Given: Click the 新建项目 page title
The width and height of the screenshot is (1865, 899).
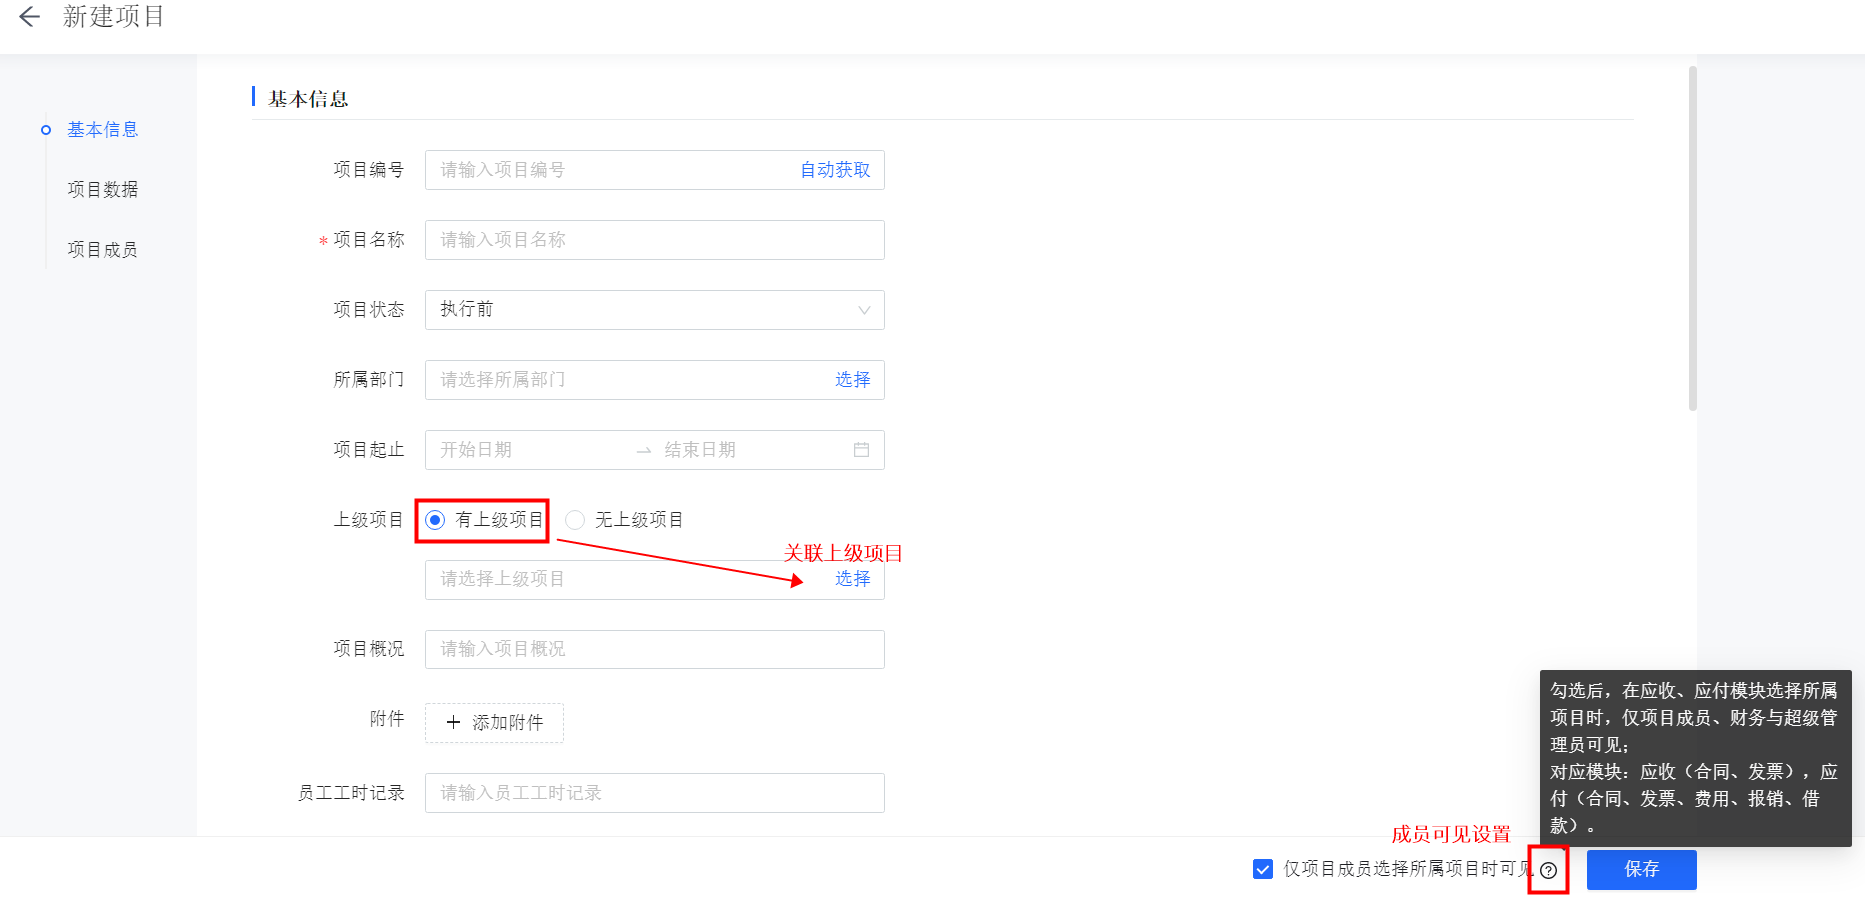Looking at the screenshot, I should pyautogui.click(x=113, y=16).
